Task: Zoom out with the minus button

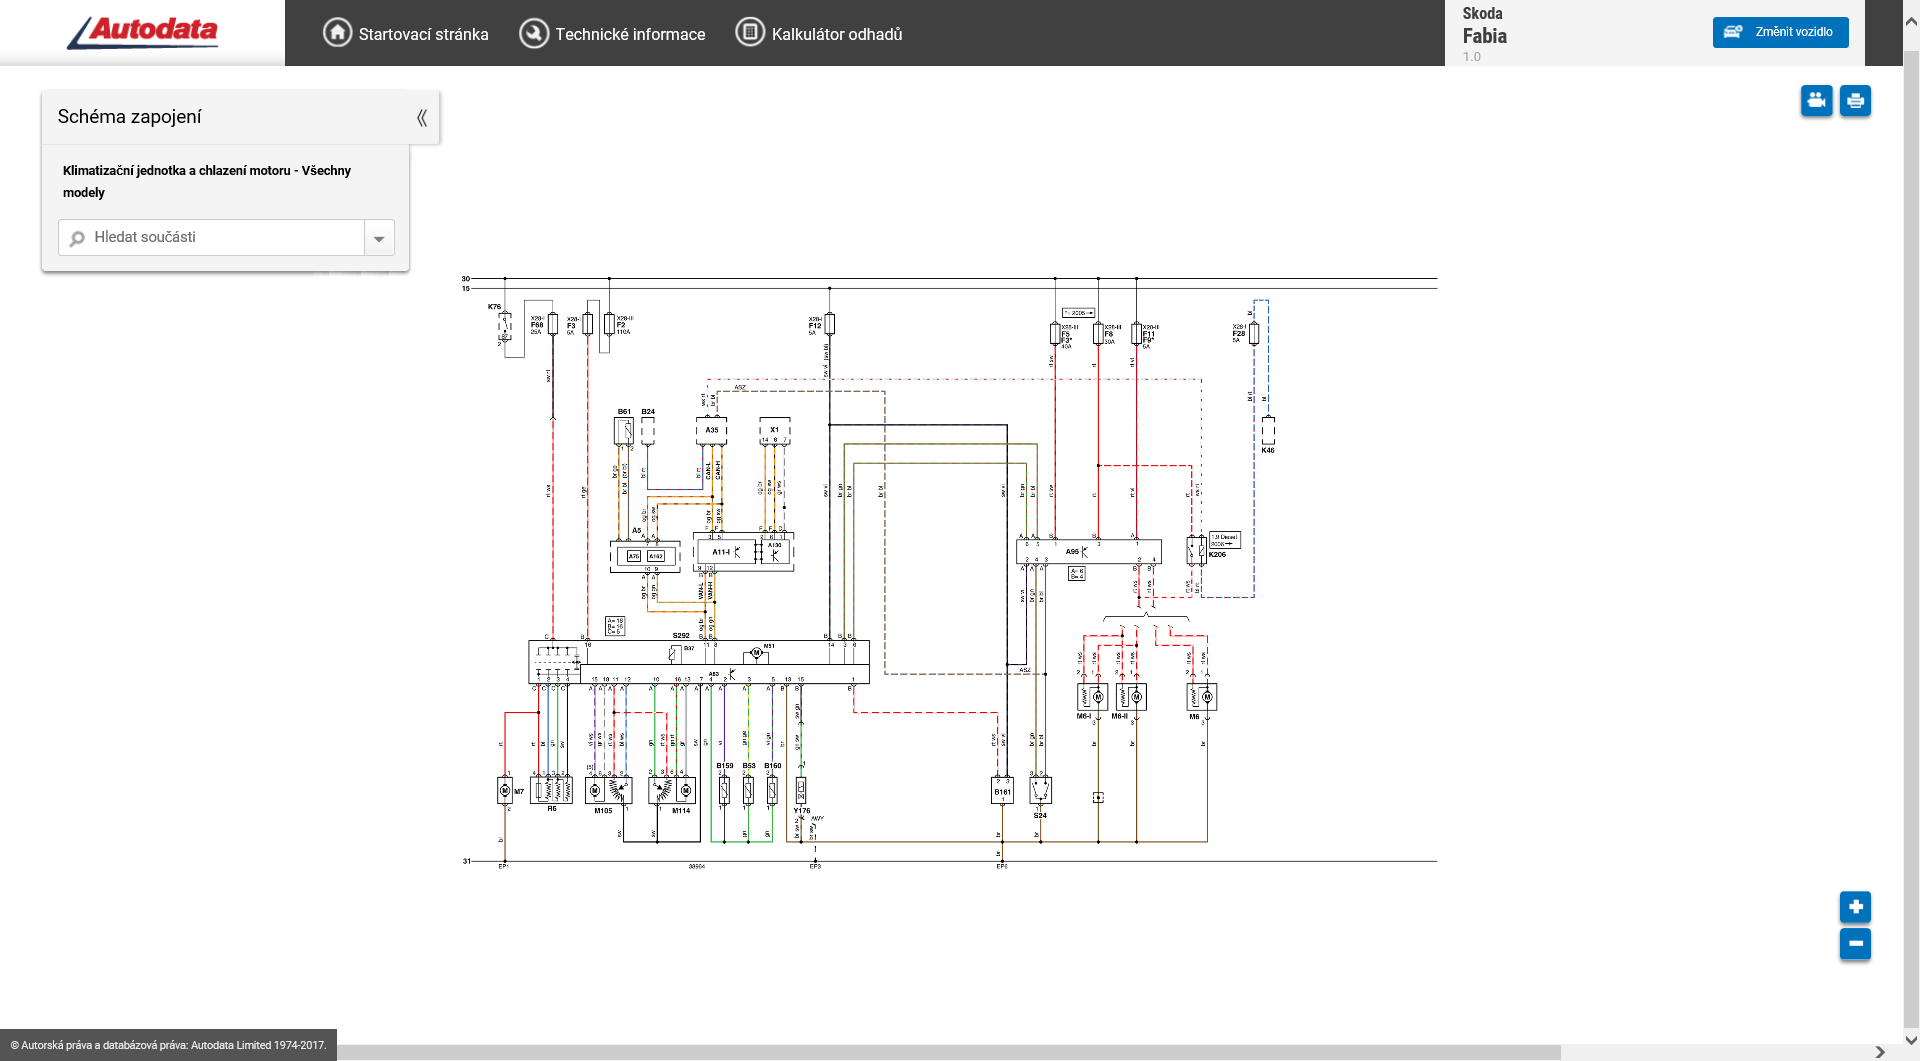Action: click(1855, 943)
